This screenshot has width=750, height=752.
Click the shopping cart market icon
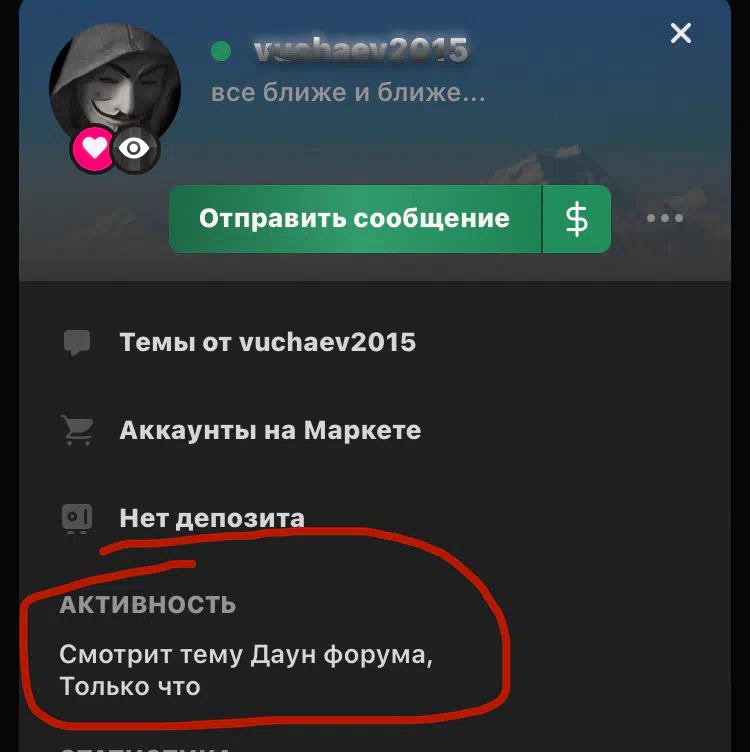click(x=77, y=430)
